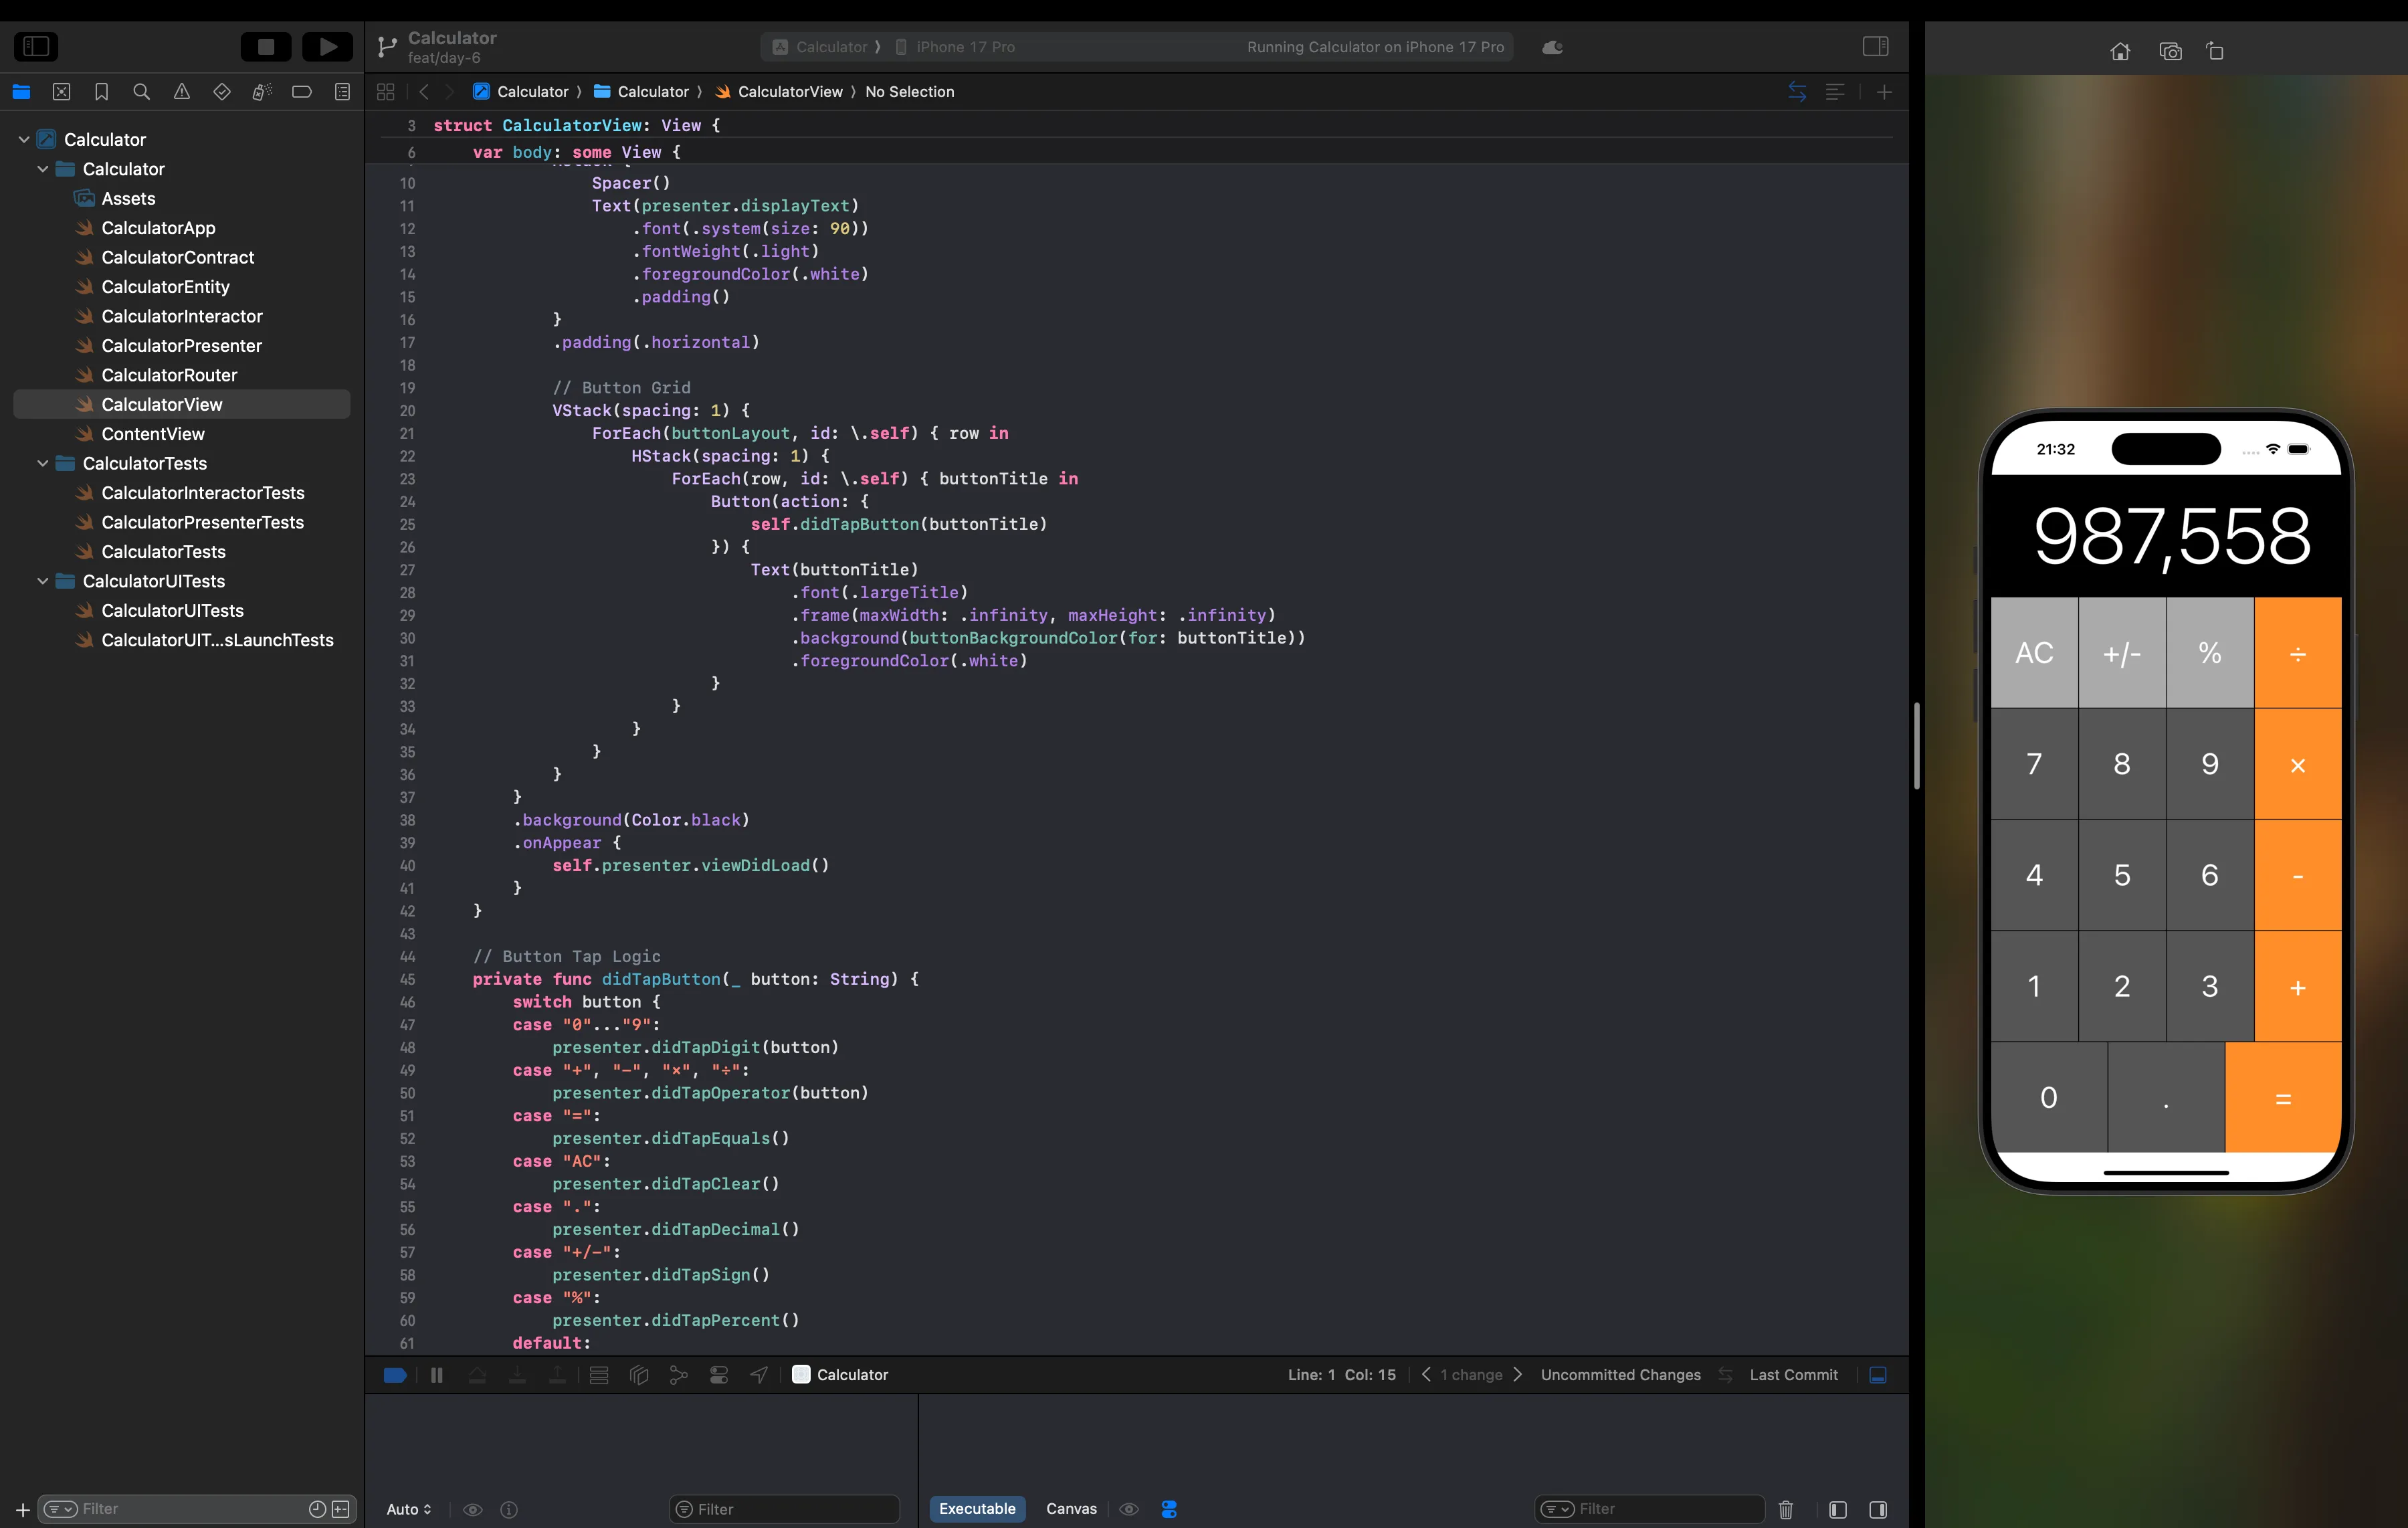
Task: Collapse the CalculatorTests folder
Action: [43, 463]
